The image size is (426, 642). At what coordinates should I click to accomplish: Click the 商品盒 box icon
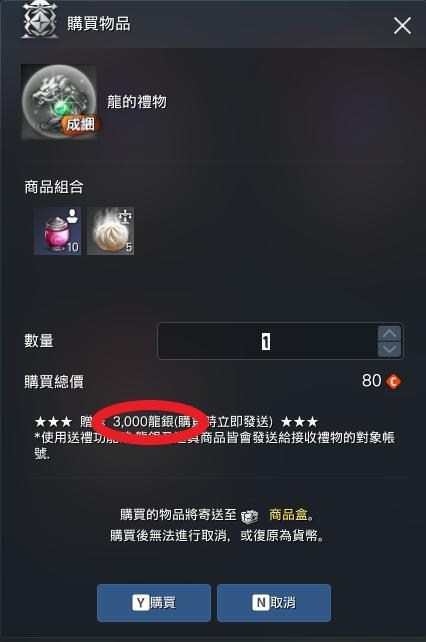click(249, 516)
